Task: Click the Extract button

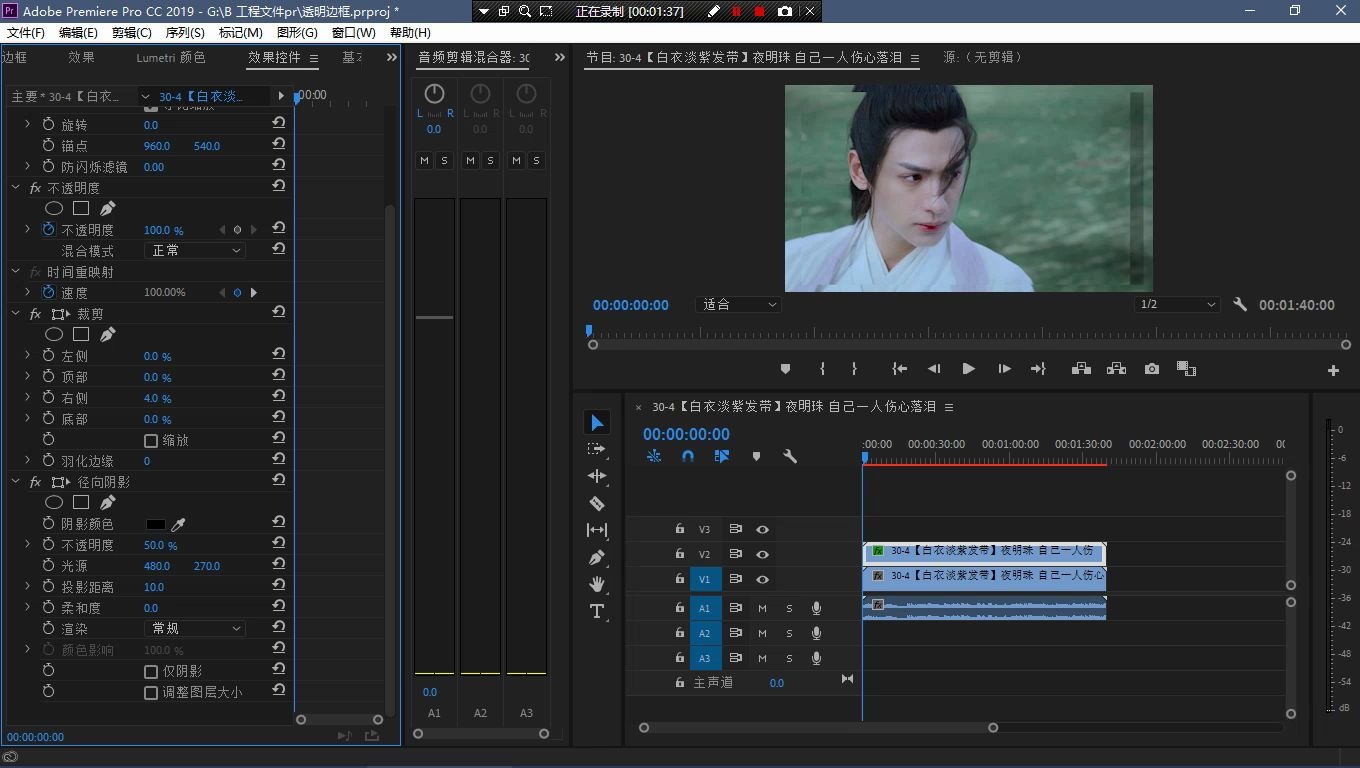Action: click(1116, 369)
